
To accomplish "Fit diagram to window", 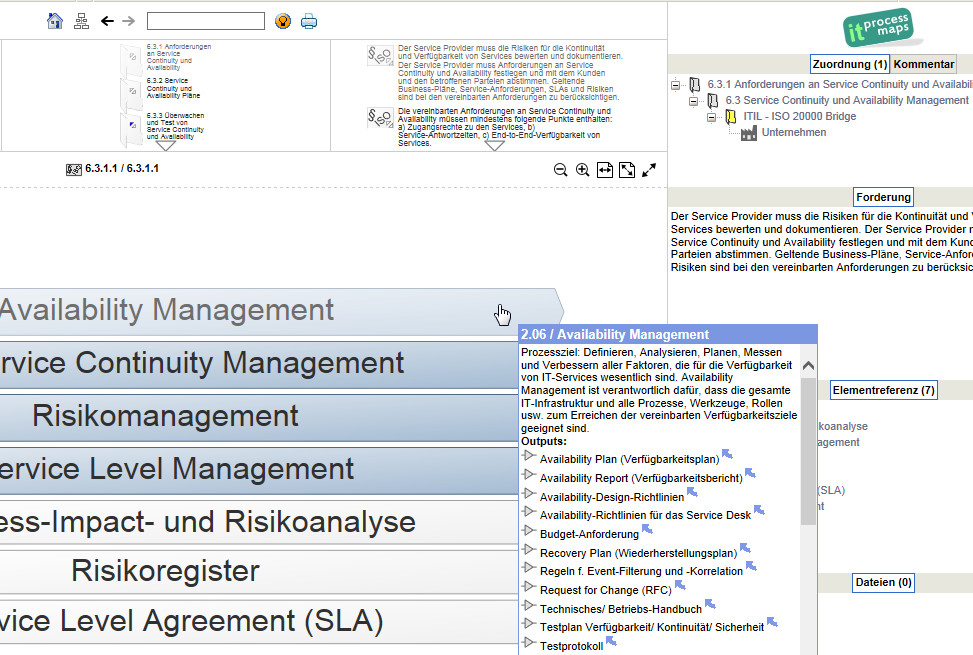I will click(627, 170).
